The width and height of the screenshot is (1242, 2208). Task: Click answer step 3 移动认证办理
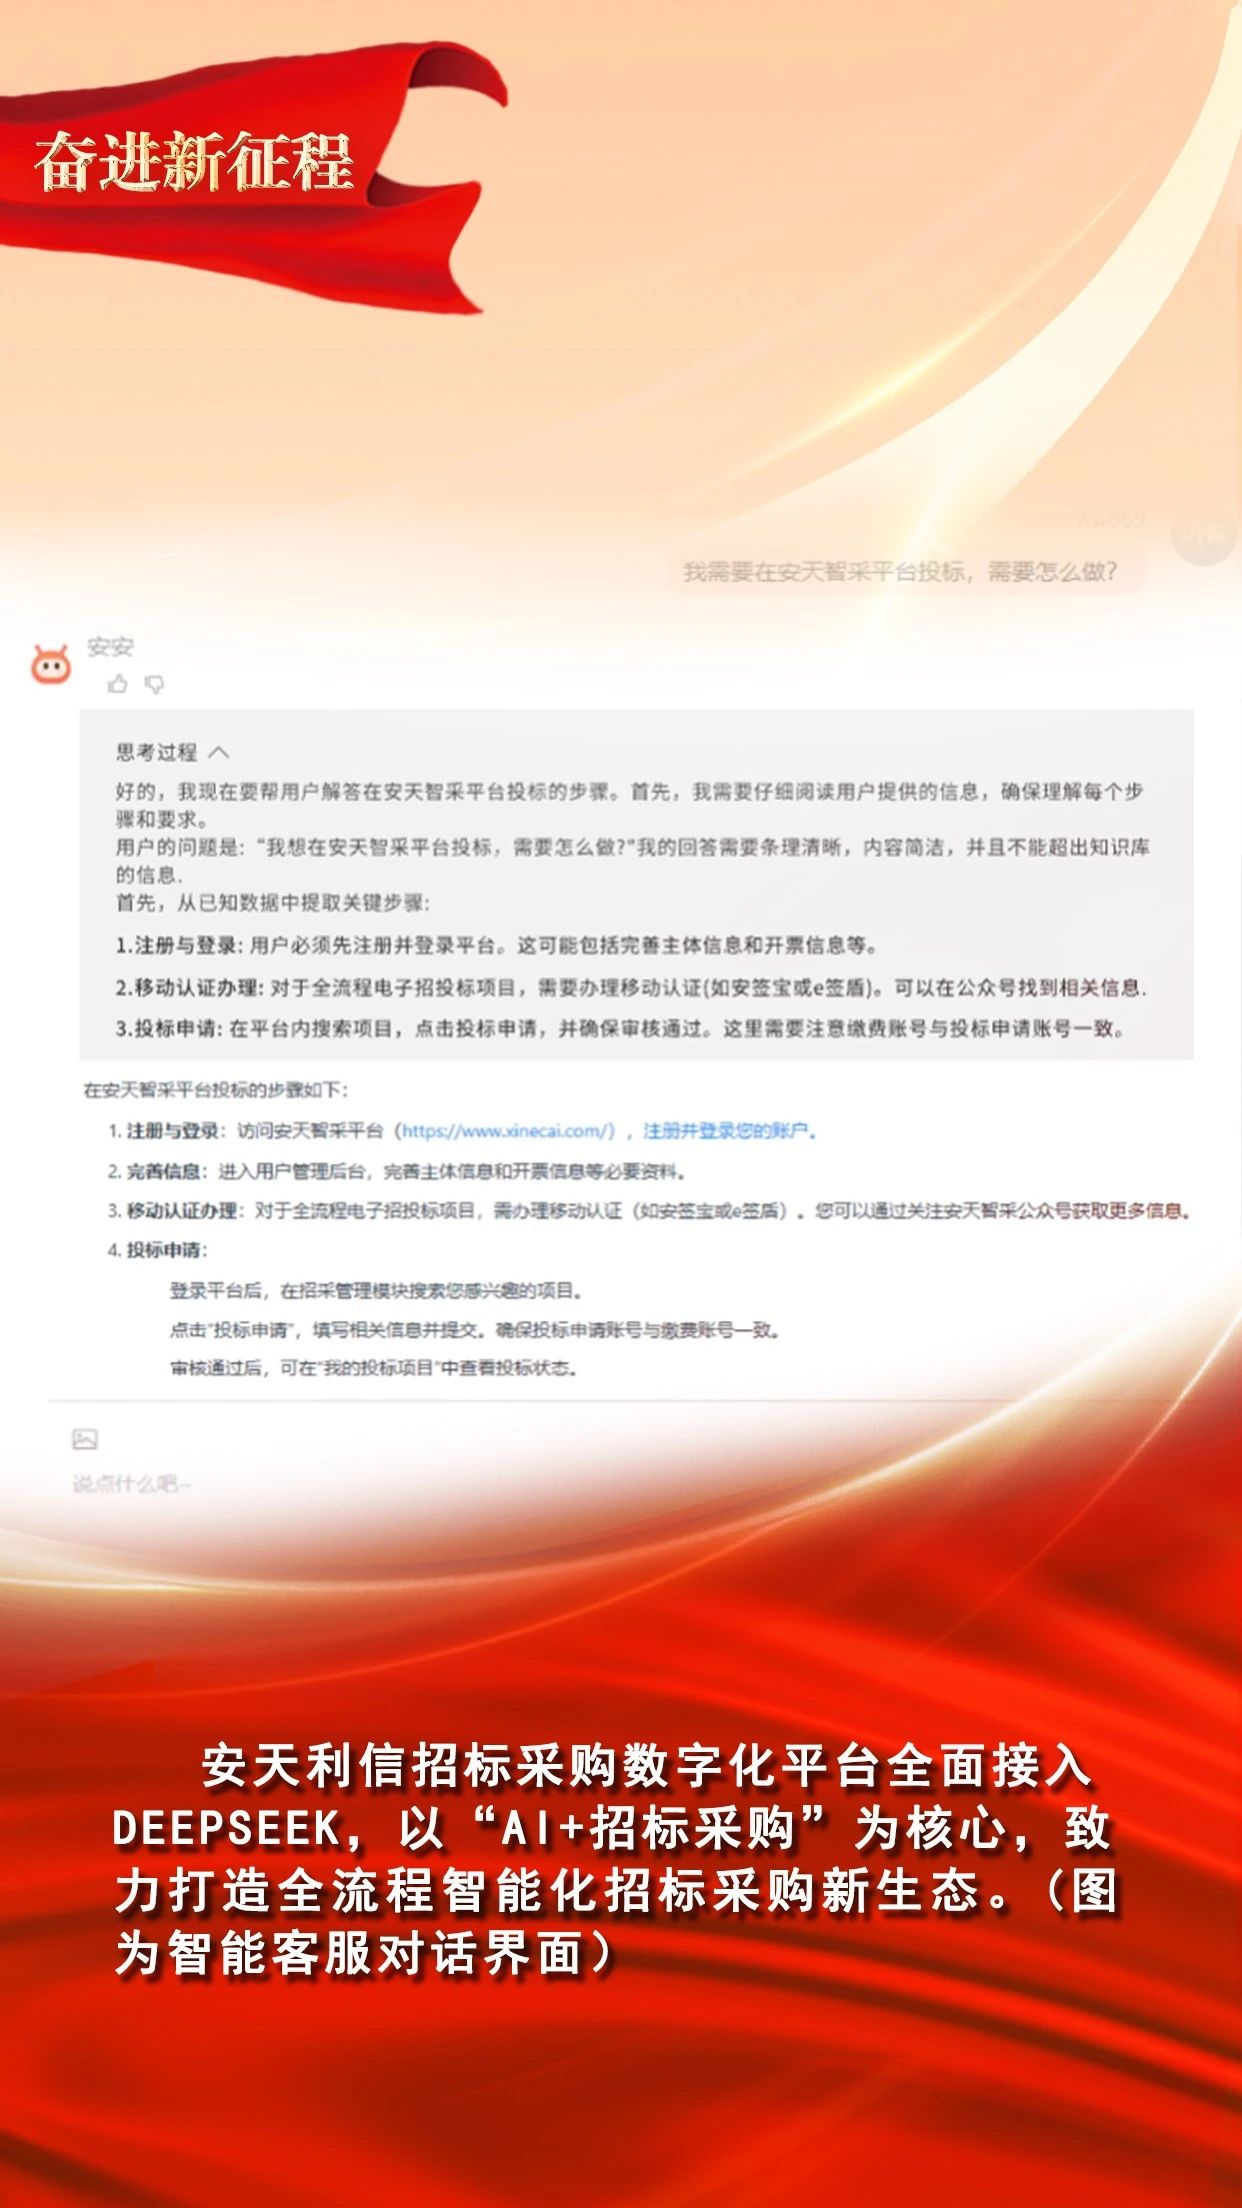pyautogui.click(x=650, y=1211)
